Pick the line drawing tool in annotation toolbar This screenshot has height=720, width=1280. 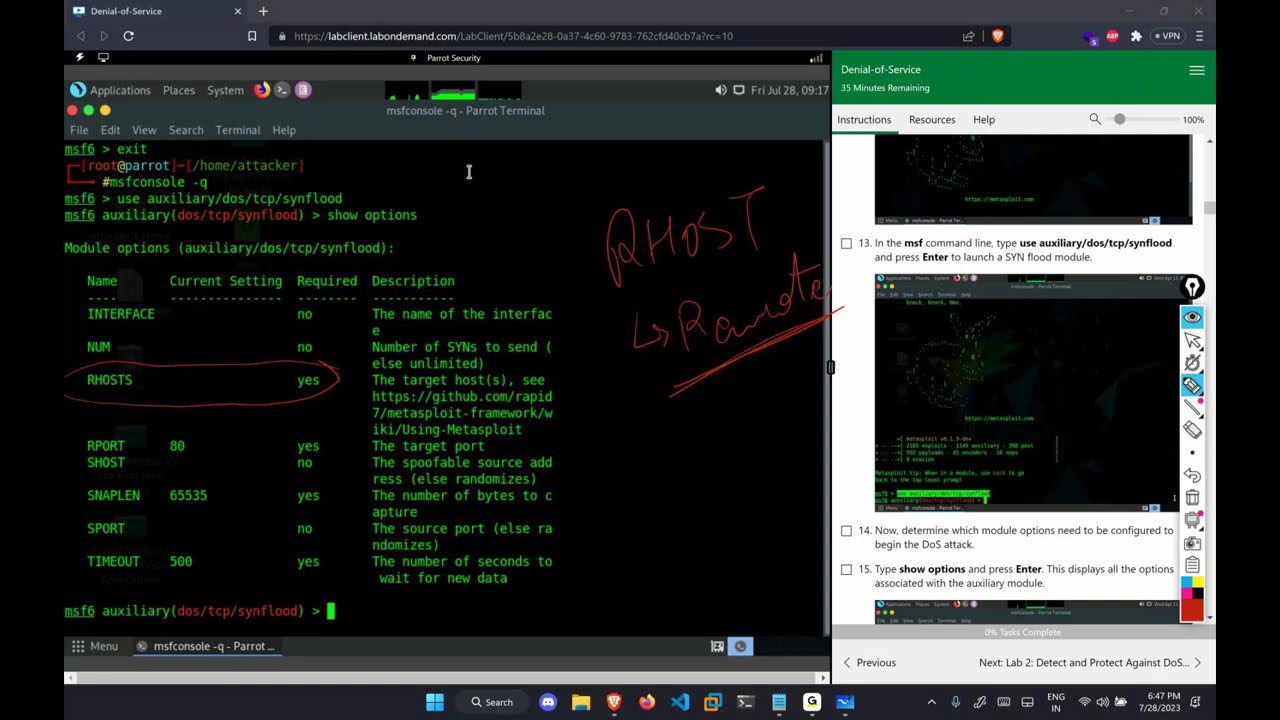tap(1192, 407)
